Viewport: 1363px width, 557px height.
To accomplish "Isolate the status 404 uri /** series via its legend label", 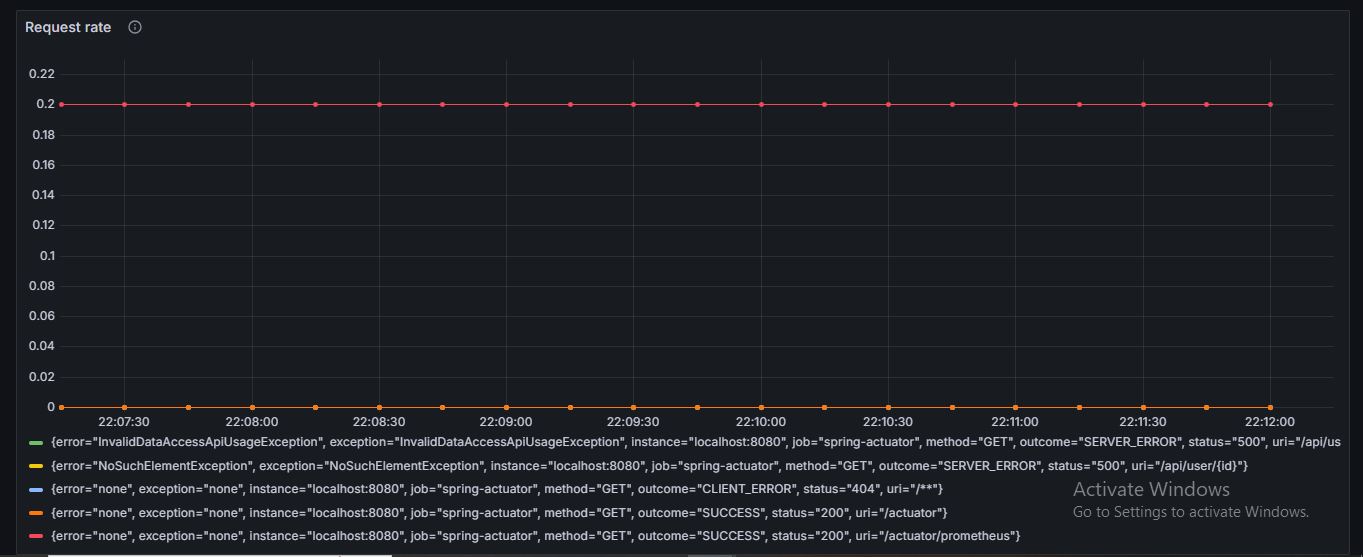I will coord(497,489).
